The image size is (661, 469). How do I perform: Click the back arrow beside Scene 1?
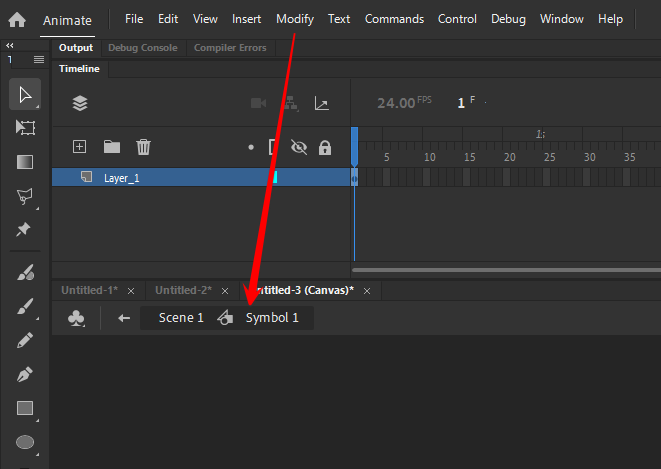click(124, 318)
